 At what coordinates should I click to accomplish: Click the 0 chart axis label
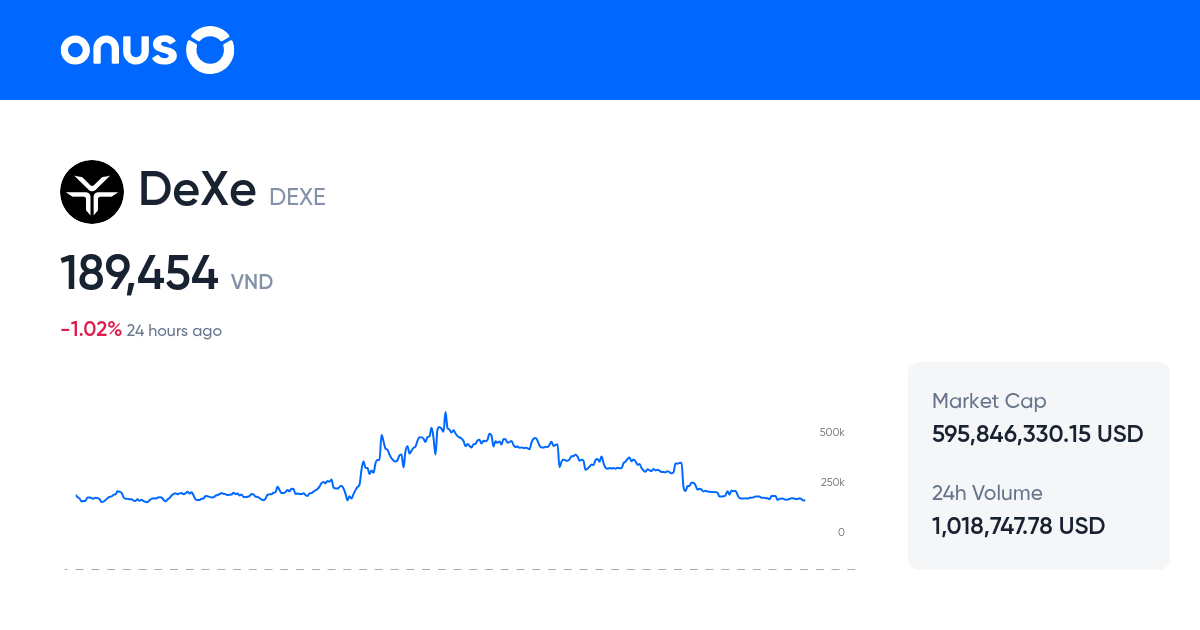click(841, 532)
